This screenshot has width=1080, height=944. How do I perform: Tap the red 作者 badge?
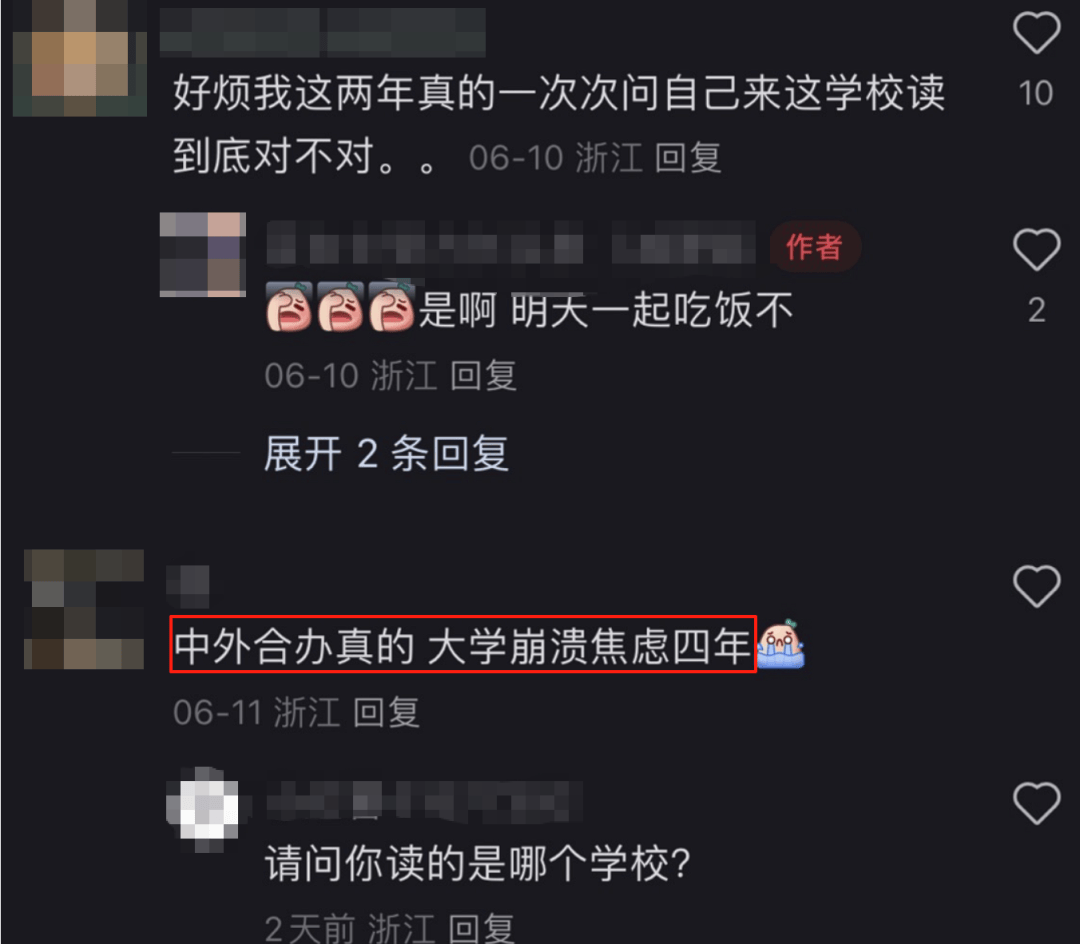click(x=815, y=247)
